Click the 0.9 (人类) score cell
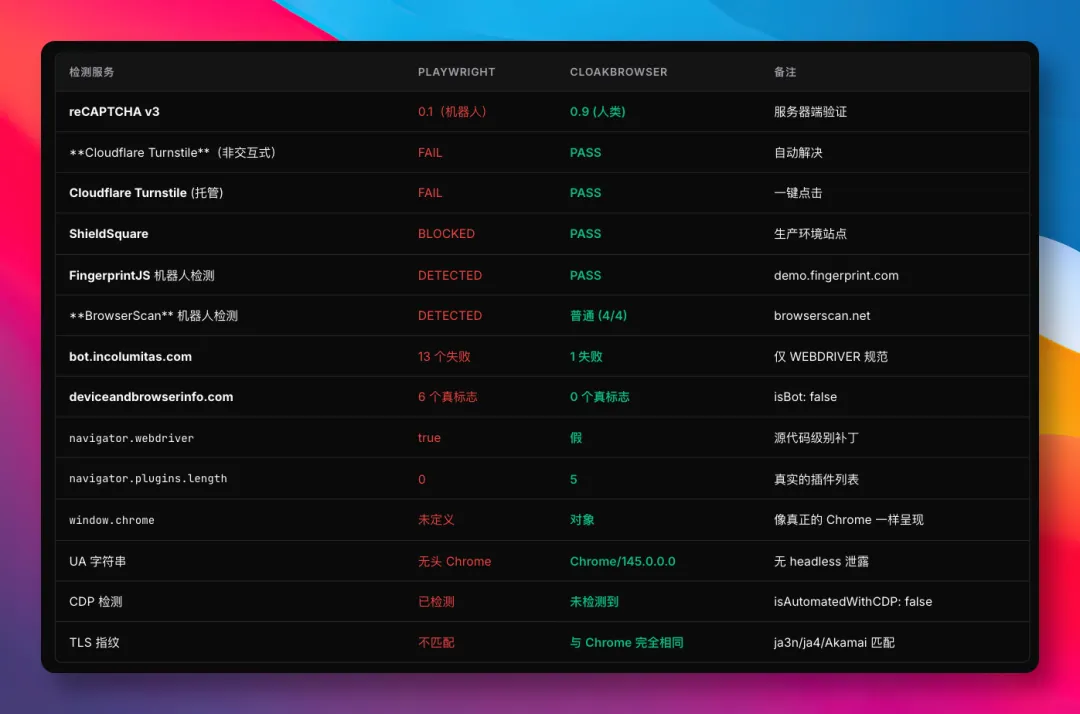1080x714 pixels. coord(597,112)
